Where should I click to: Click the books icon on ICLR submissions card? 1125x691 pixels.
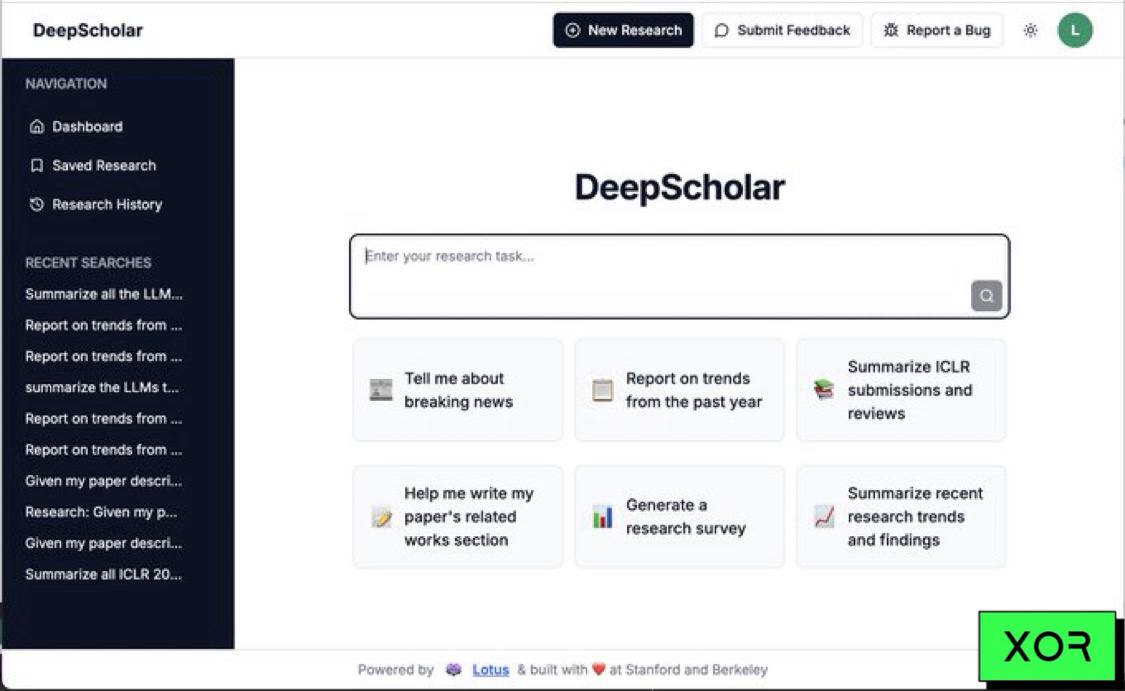(824, 390)
